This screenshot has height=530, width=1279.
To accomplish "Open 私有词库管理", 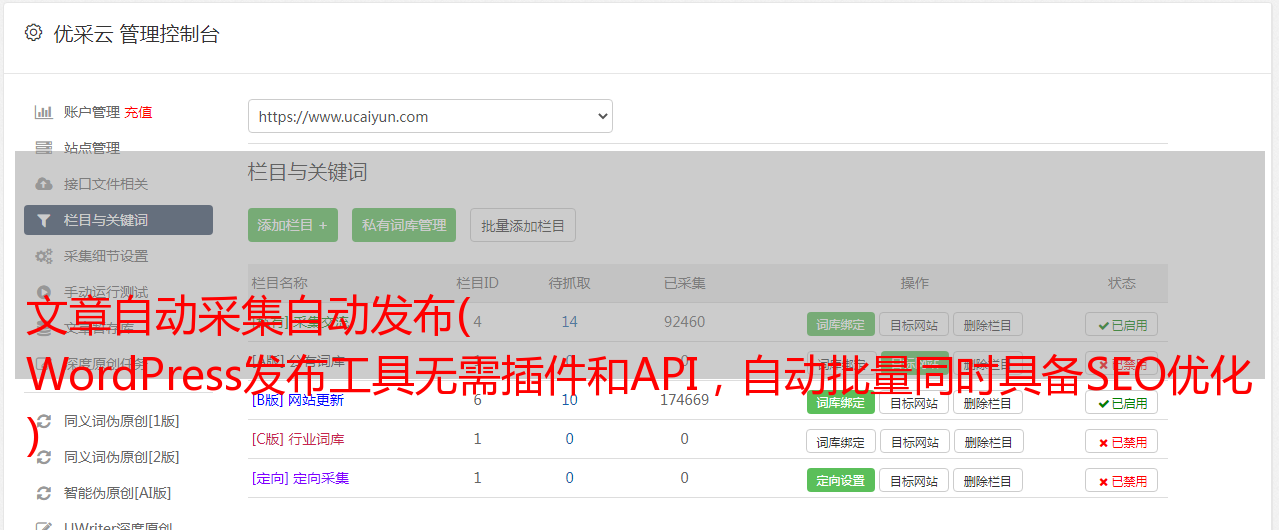I will pyautogui.click(x=404, y=225).
